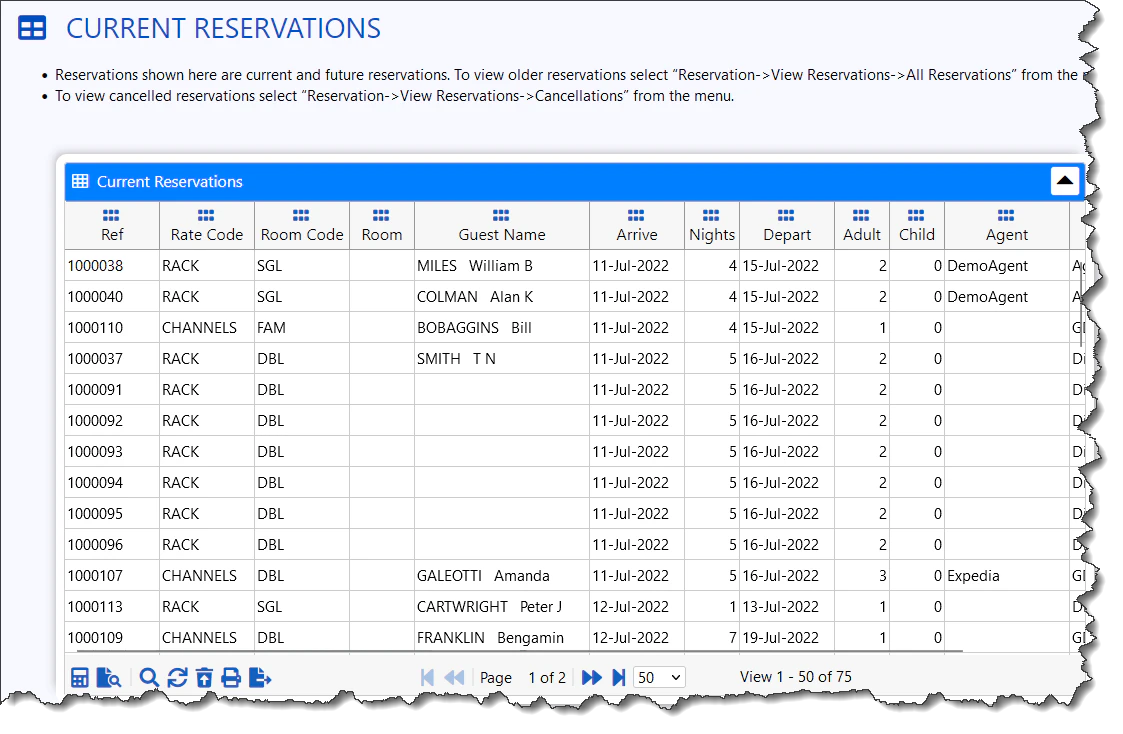Select the column icon on the Agent header

(x=1007, y=213)
